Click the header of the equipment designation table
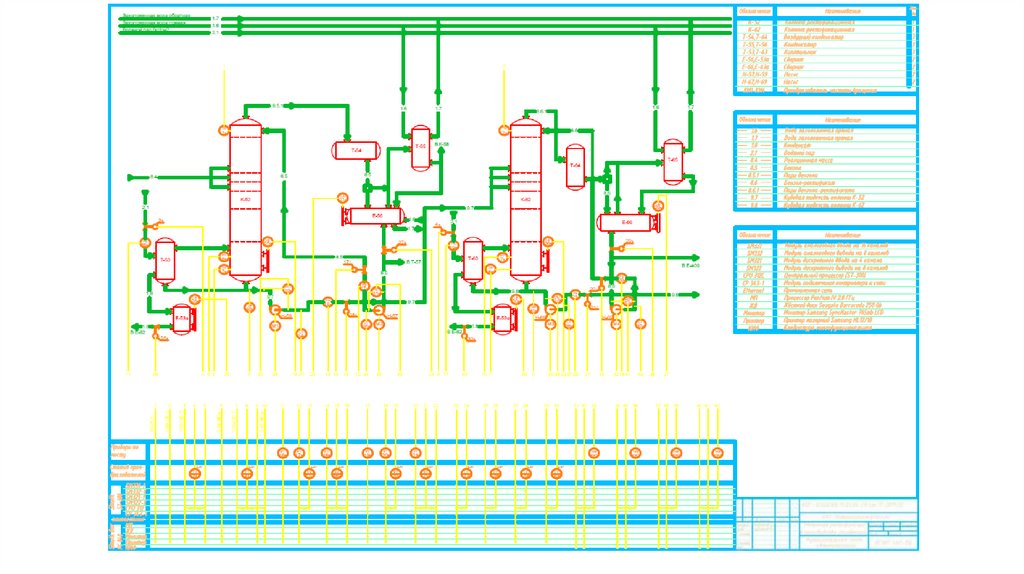The width and height of the screenshot is (1024, 574). [x=824, y=11]
